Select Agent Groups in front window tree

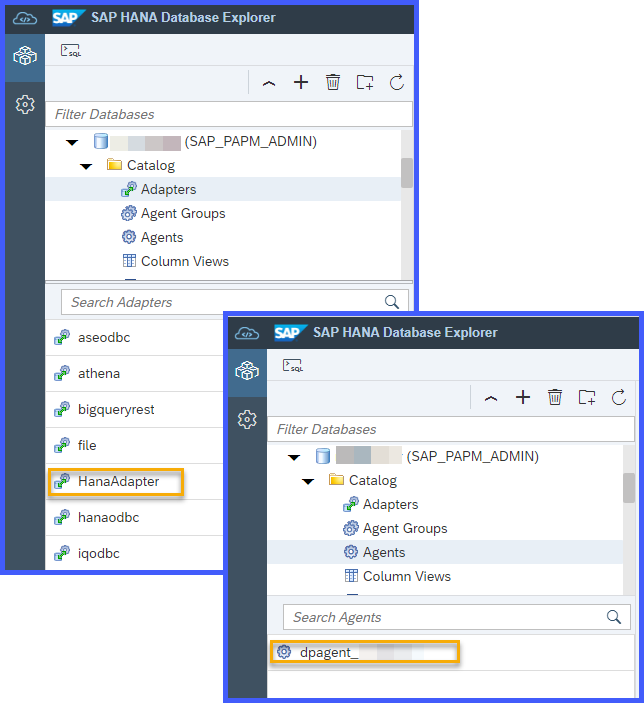click(445, 529)
